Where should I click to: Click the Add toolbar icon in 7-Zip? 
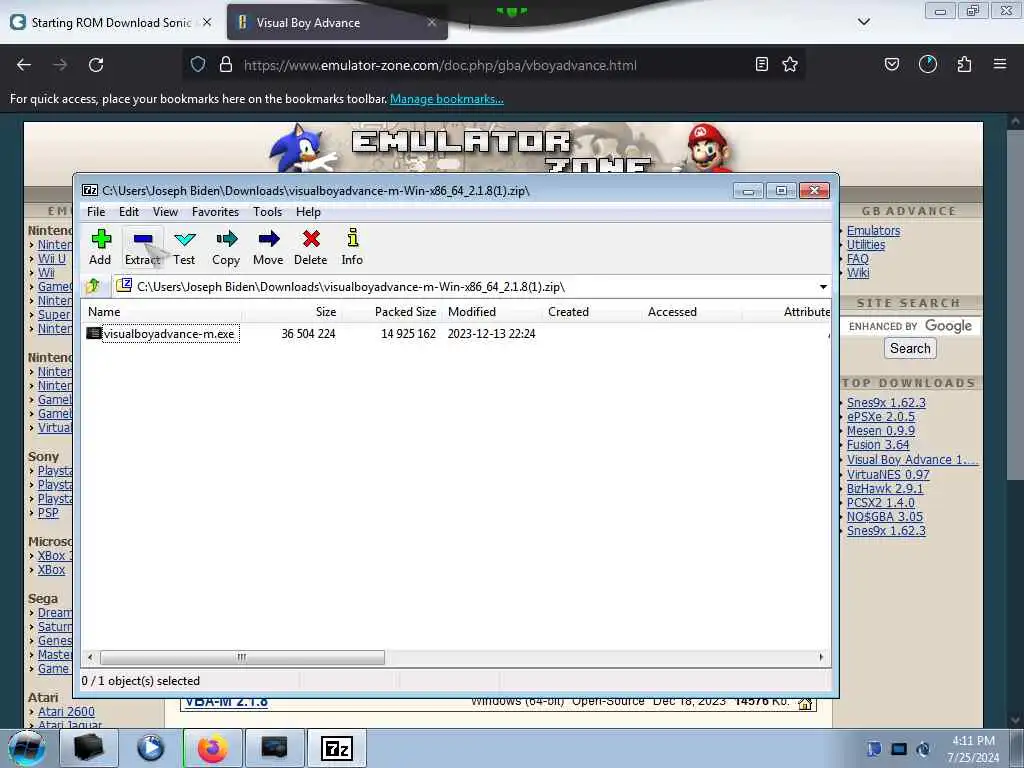click(101, 247)
